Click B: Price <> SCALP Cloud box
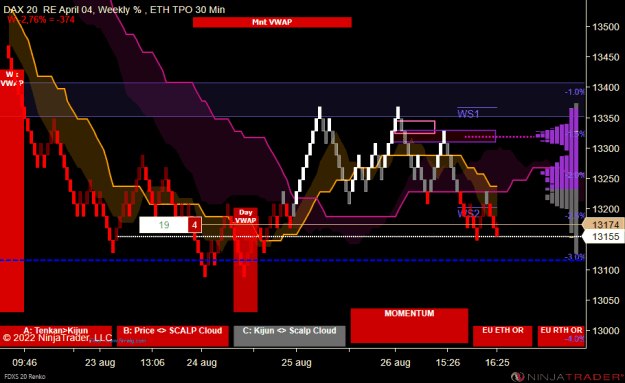 pyautogui.click(x=173, y=336)
